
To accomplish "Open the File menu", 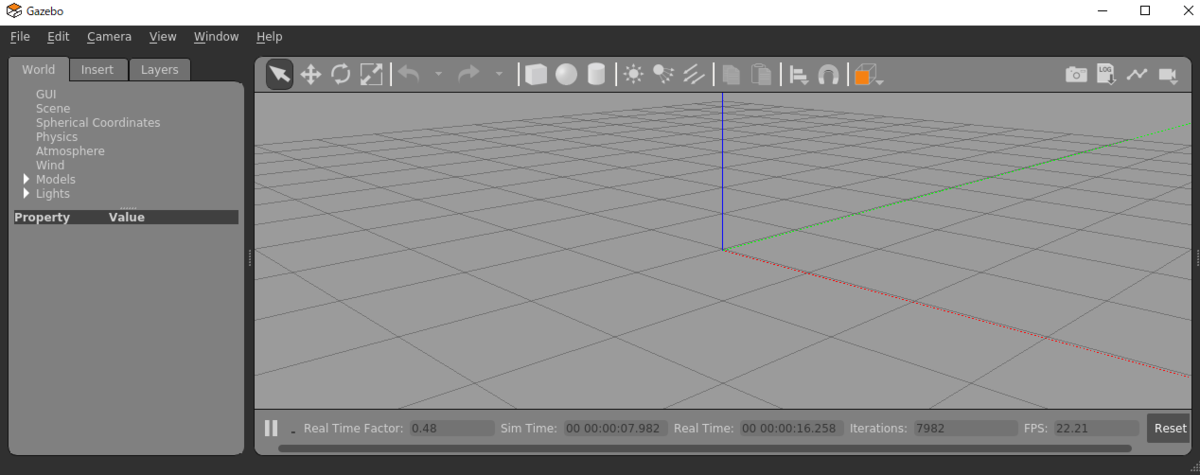I will click(20, 36).
